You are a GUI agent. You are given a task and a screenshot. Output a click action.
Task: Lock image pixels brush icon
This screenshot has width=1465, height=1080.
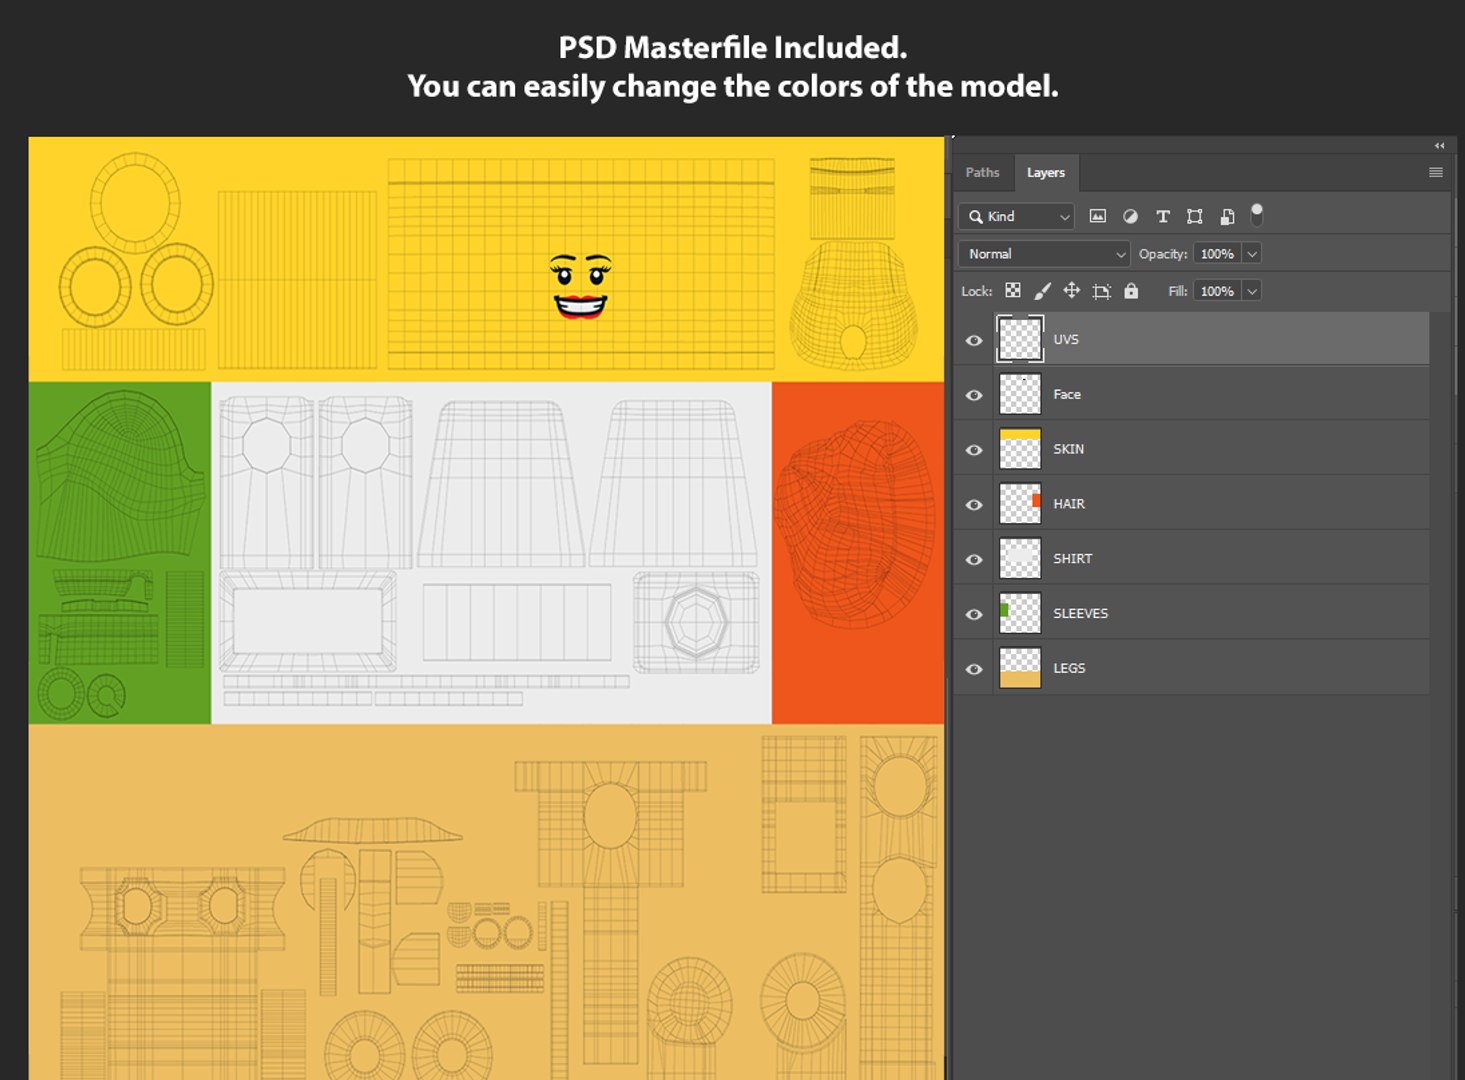tap(1042, 291)
